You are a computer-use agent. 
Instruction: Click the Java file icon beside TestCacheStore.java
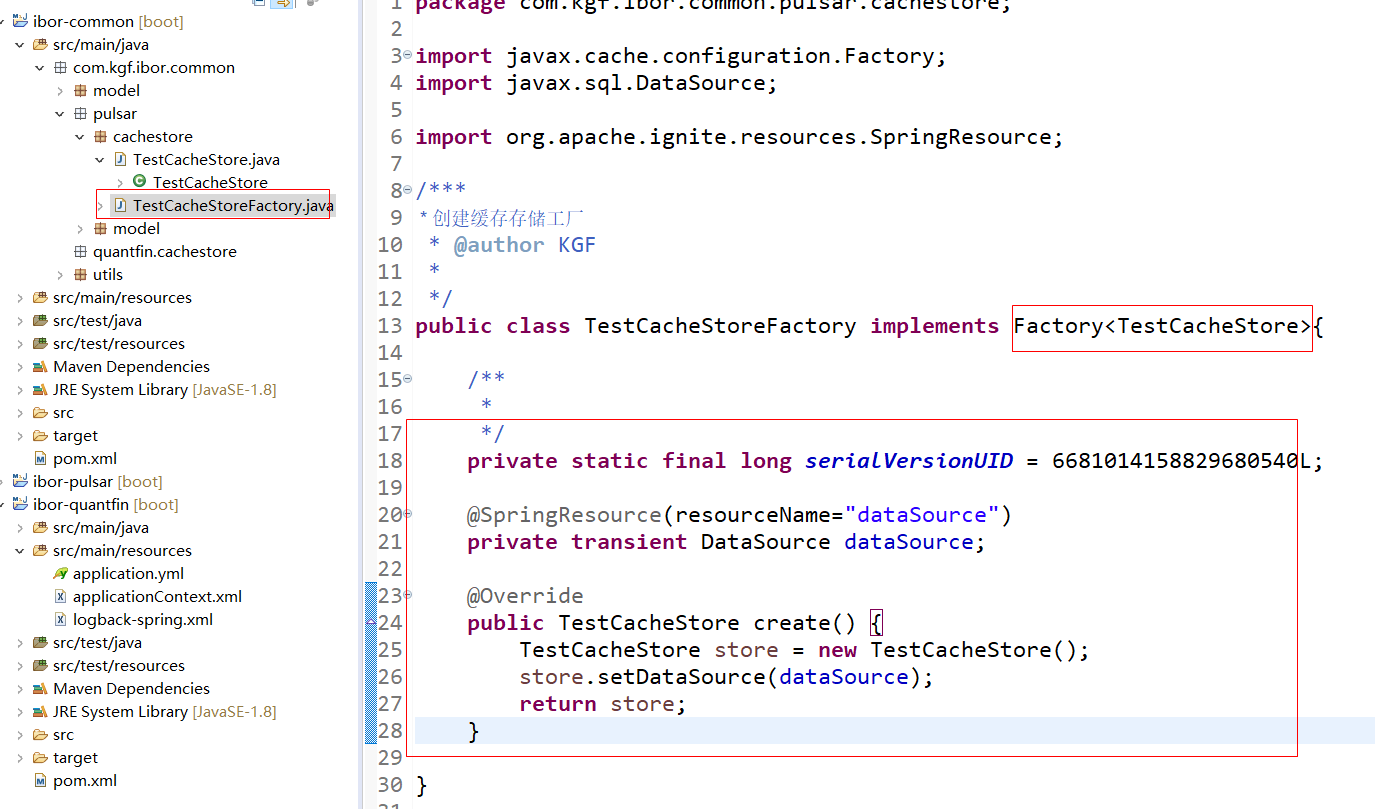tap(119, 159)
